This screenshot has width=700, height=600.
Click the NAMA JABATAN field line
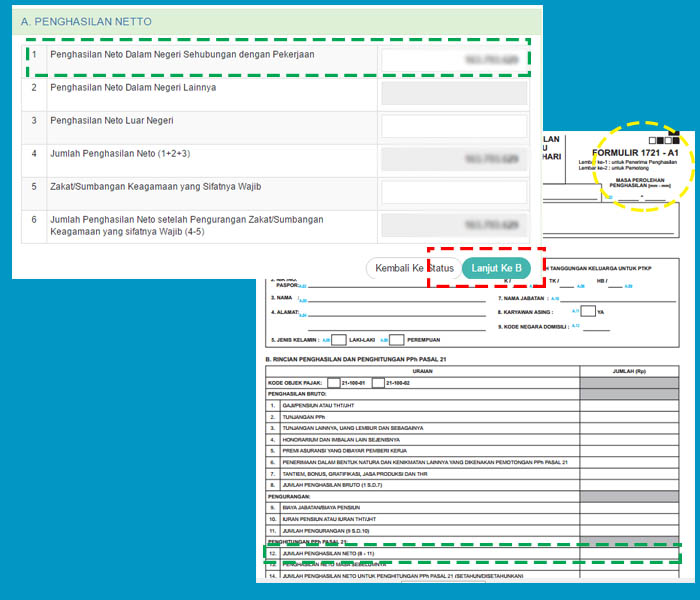[618, 299]
